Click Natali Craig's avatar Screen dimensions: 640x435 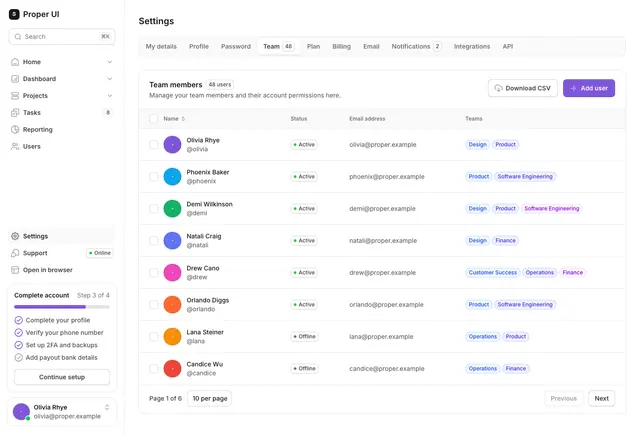[x=172, y=241]
